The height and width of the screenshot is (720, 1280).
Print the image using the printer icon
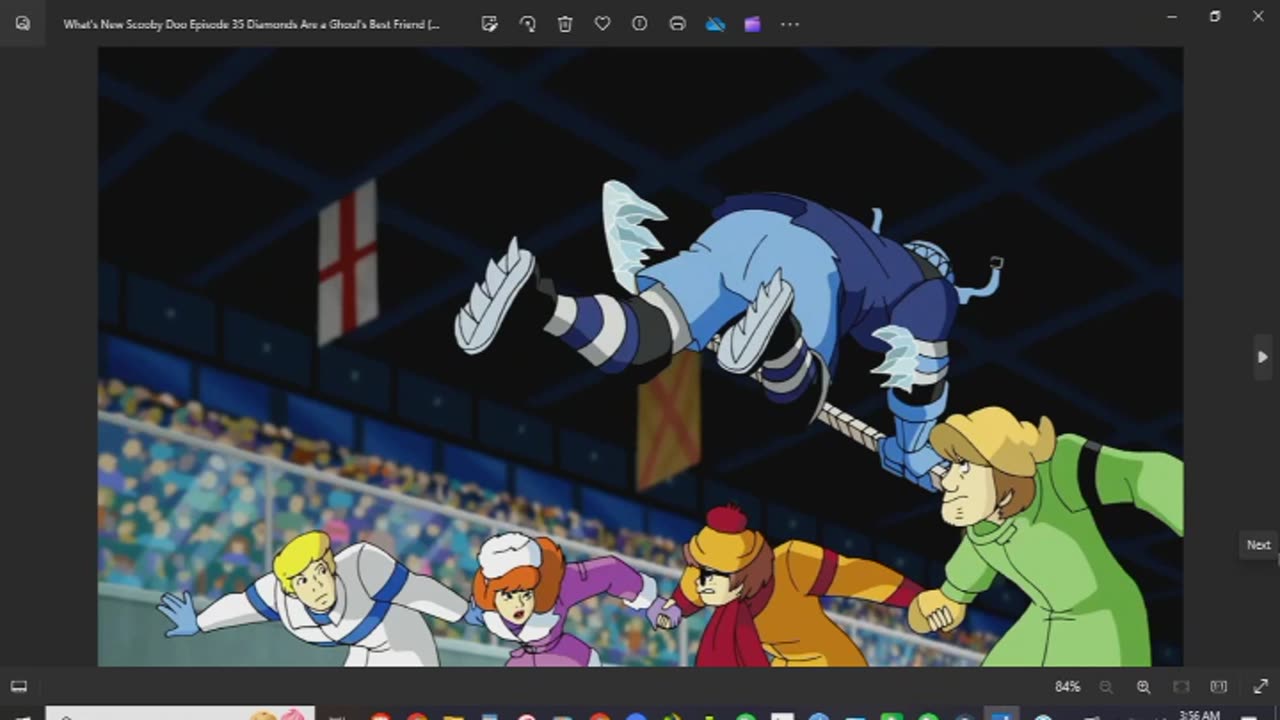click(677, 24)
